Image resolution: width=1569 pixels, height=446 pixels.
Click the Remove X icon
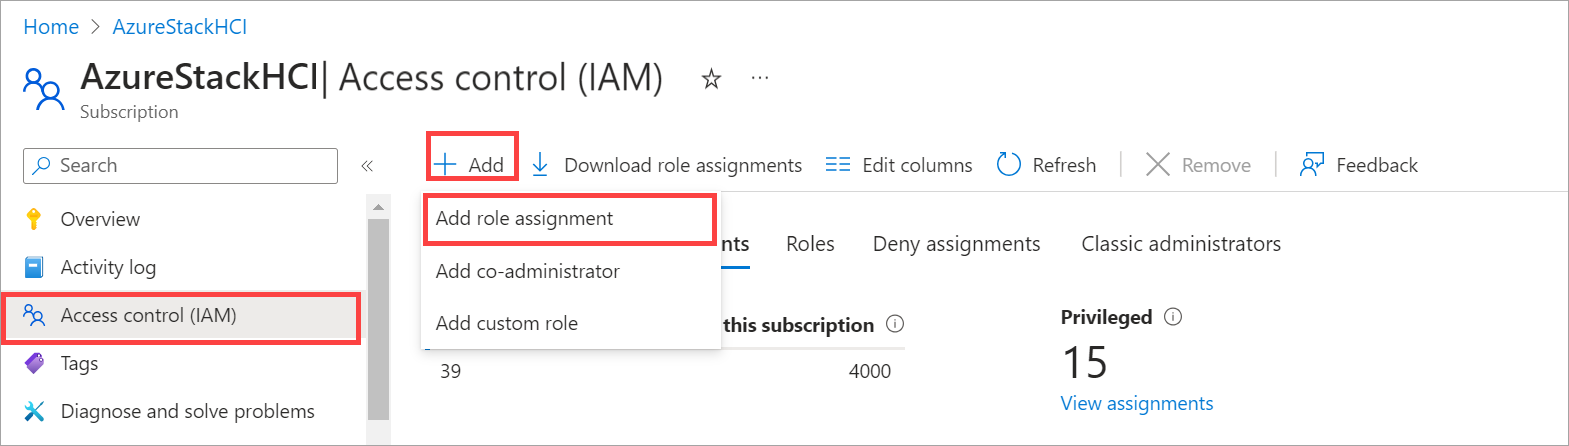point(1157,165)
